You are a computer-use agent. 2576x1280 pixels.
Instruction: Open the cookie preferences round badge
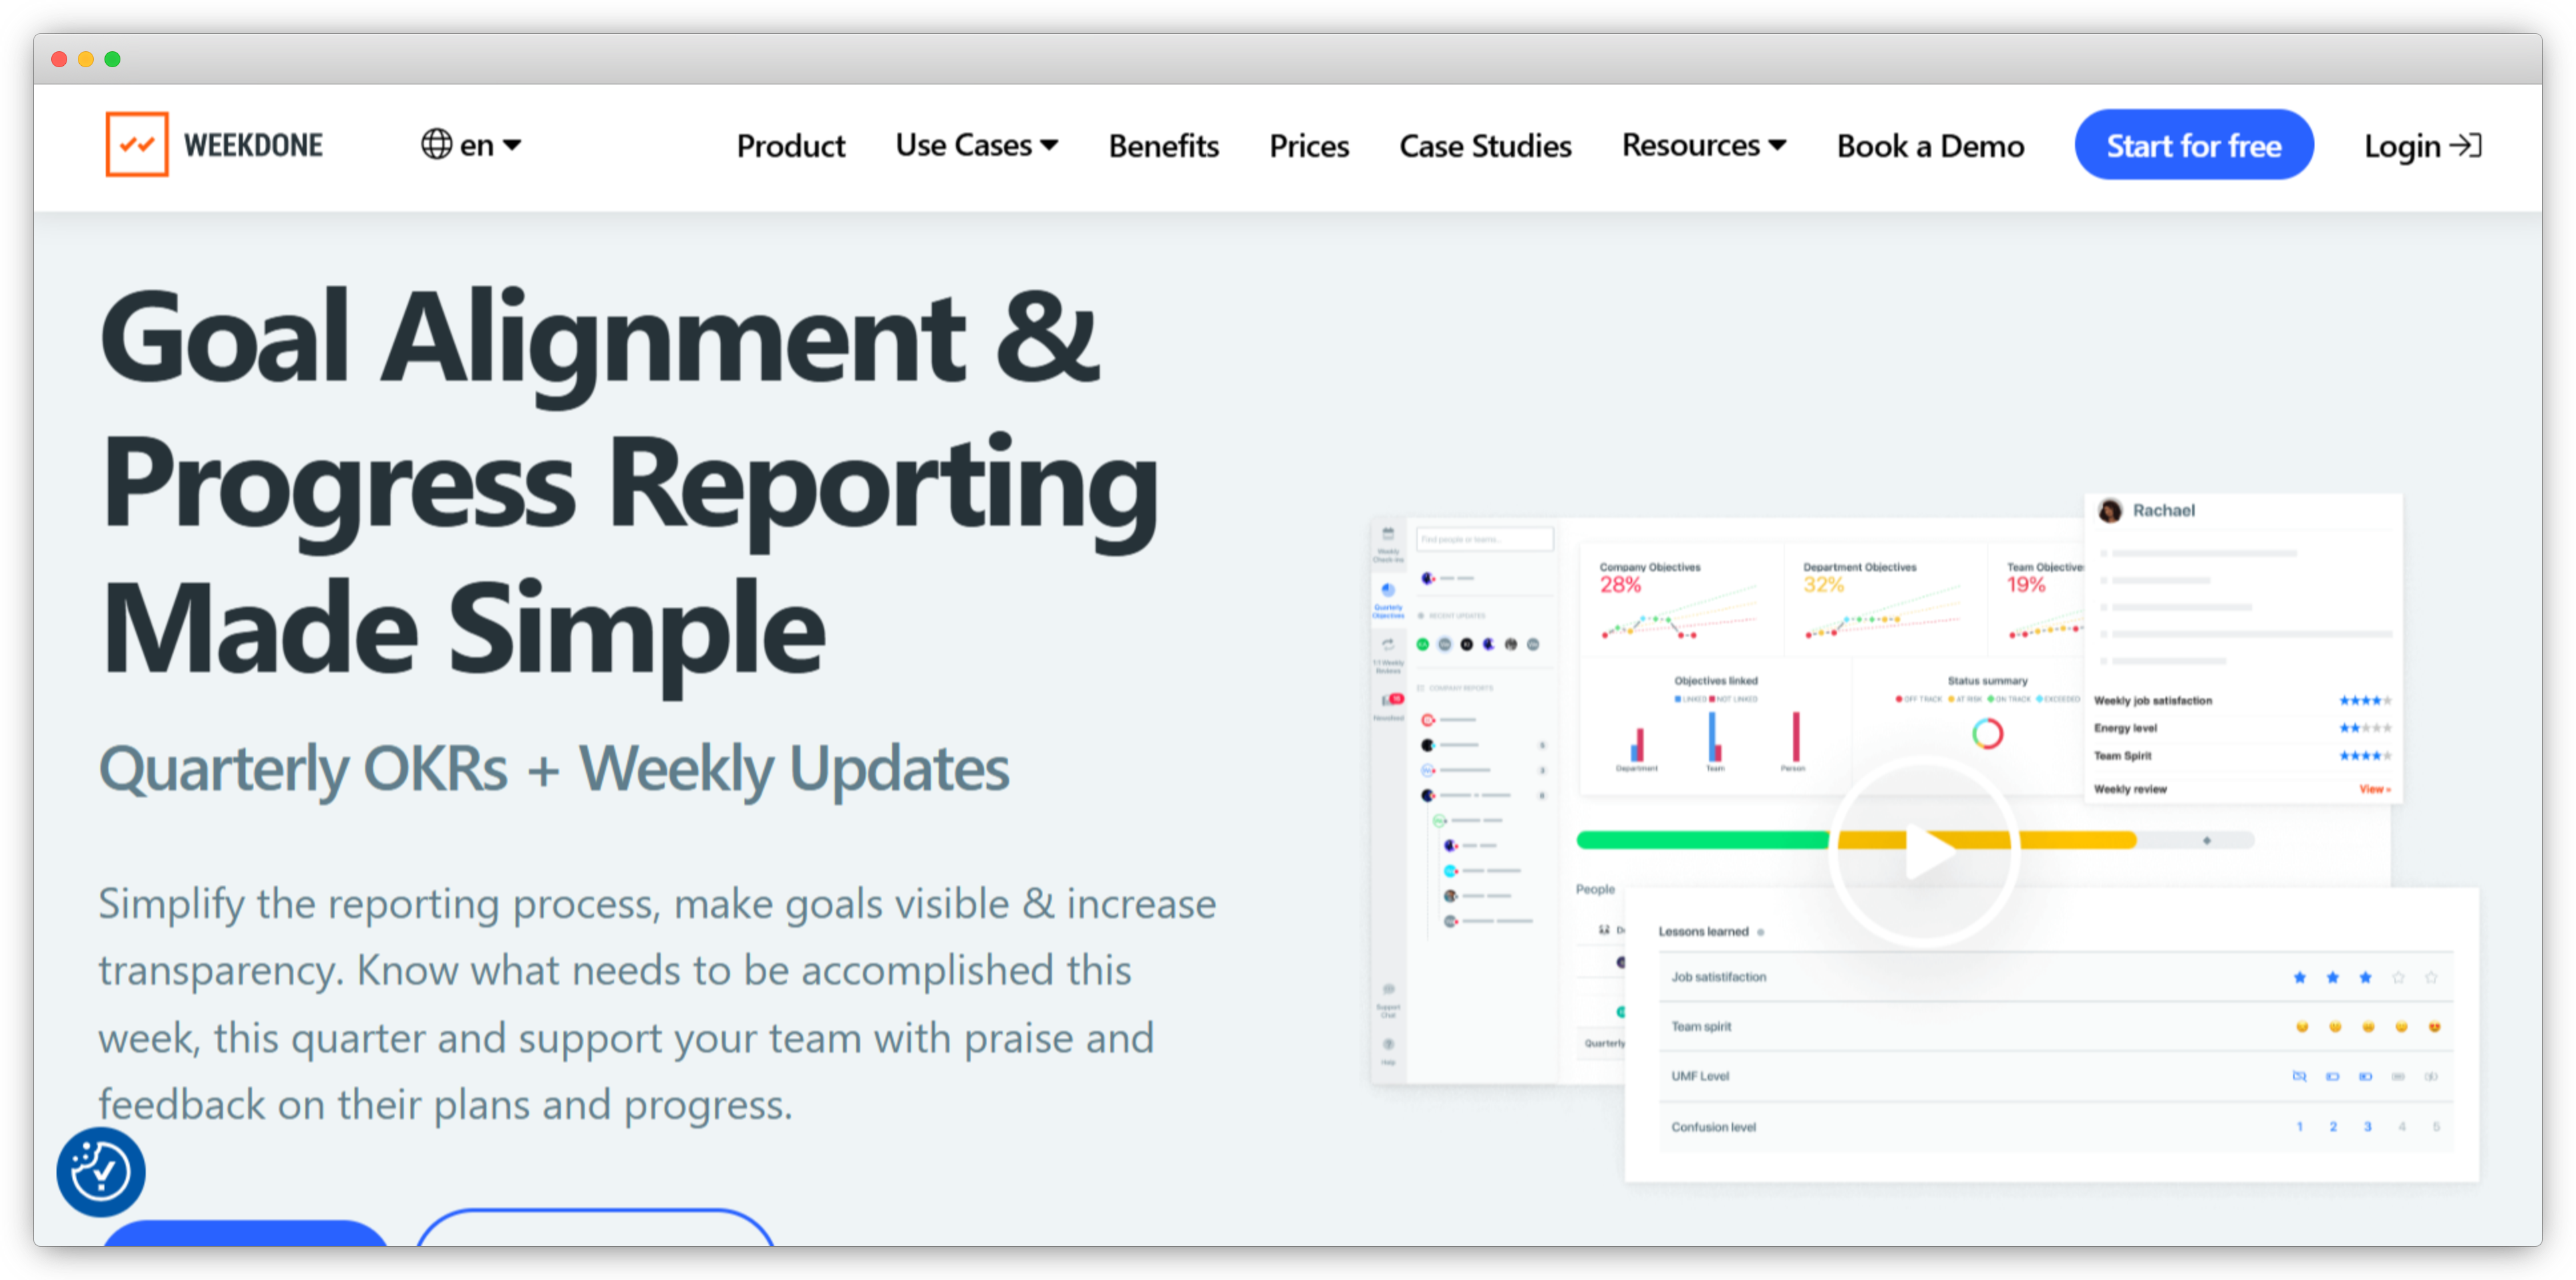click(101, 1171)
